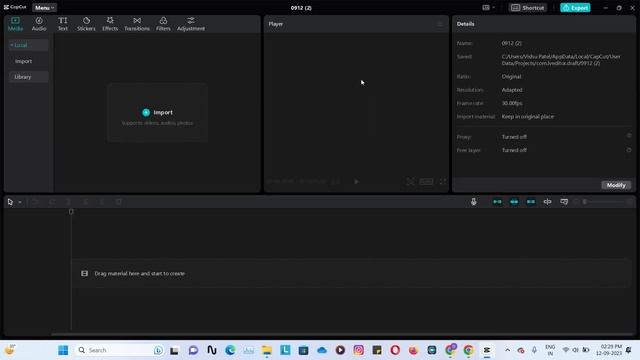
Task: Open Instagram from the taskbar
Action: 358,350
